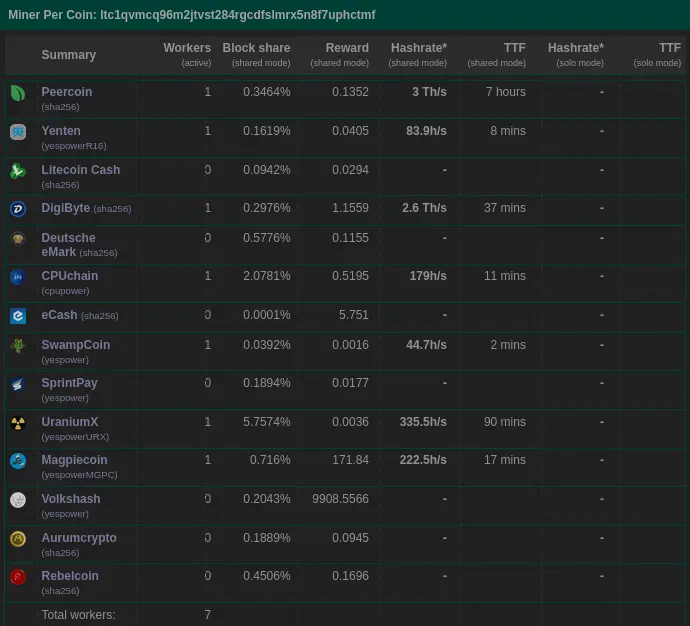Click the eCash blue square icon

[18, 316]
